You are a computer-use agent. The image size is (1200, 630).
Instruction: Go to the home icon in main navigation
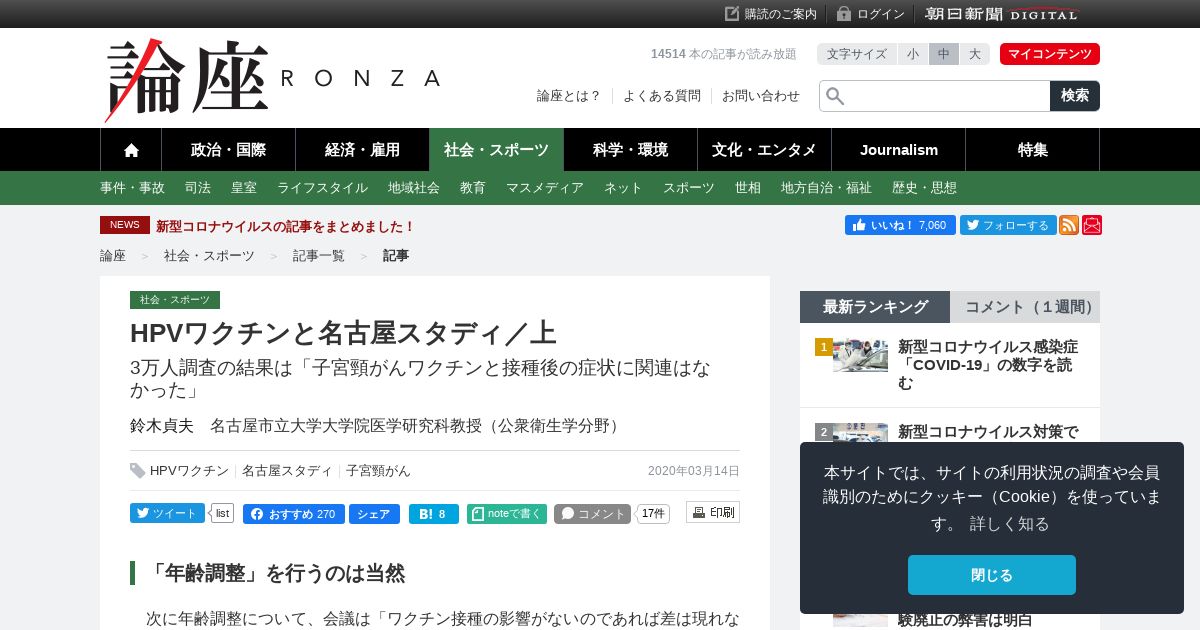(131, 150)
